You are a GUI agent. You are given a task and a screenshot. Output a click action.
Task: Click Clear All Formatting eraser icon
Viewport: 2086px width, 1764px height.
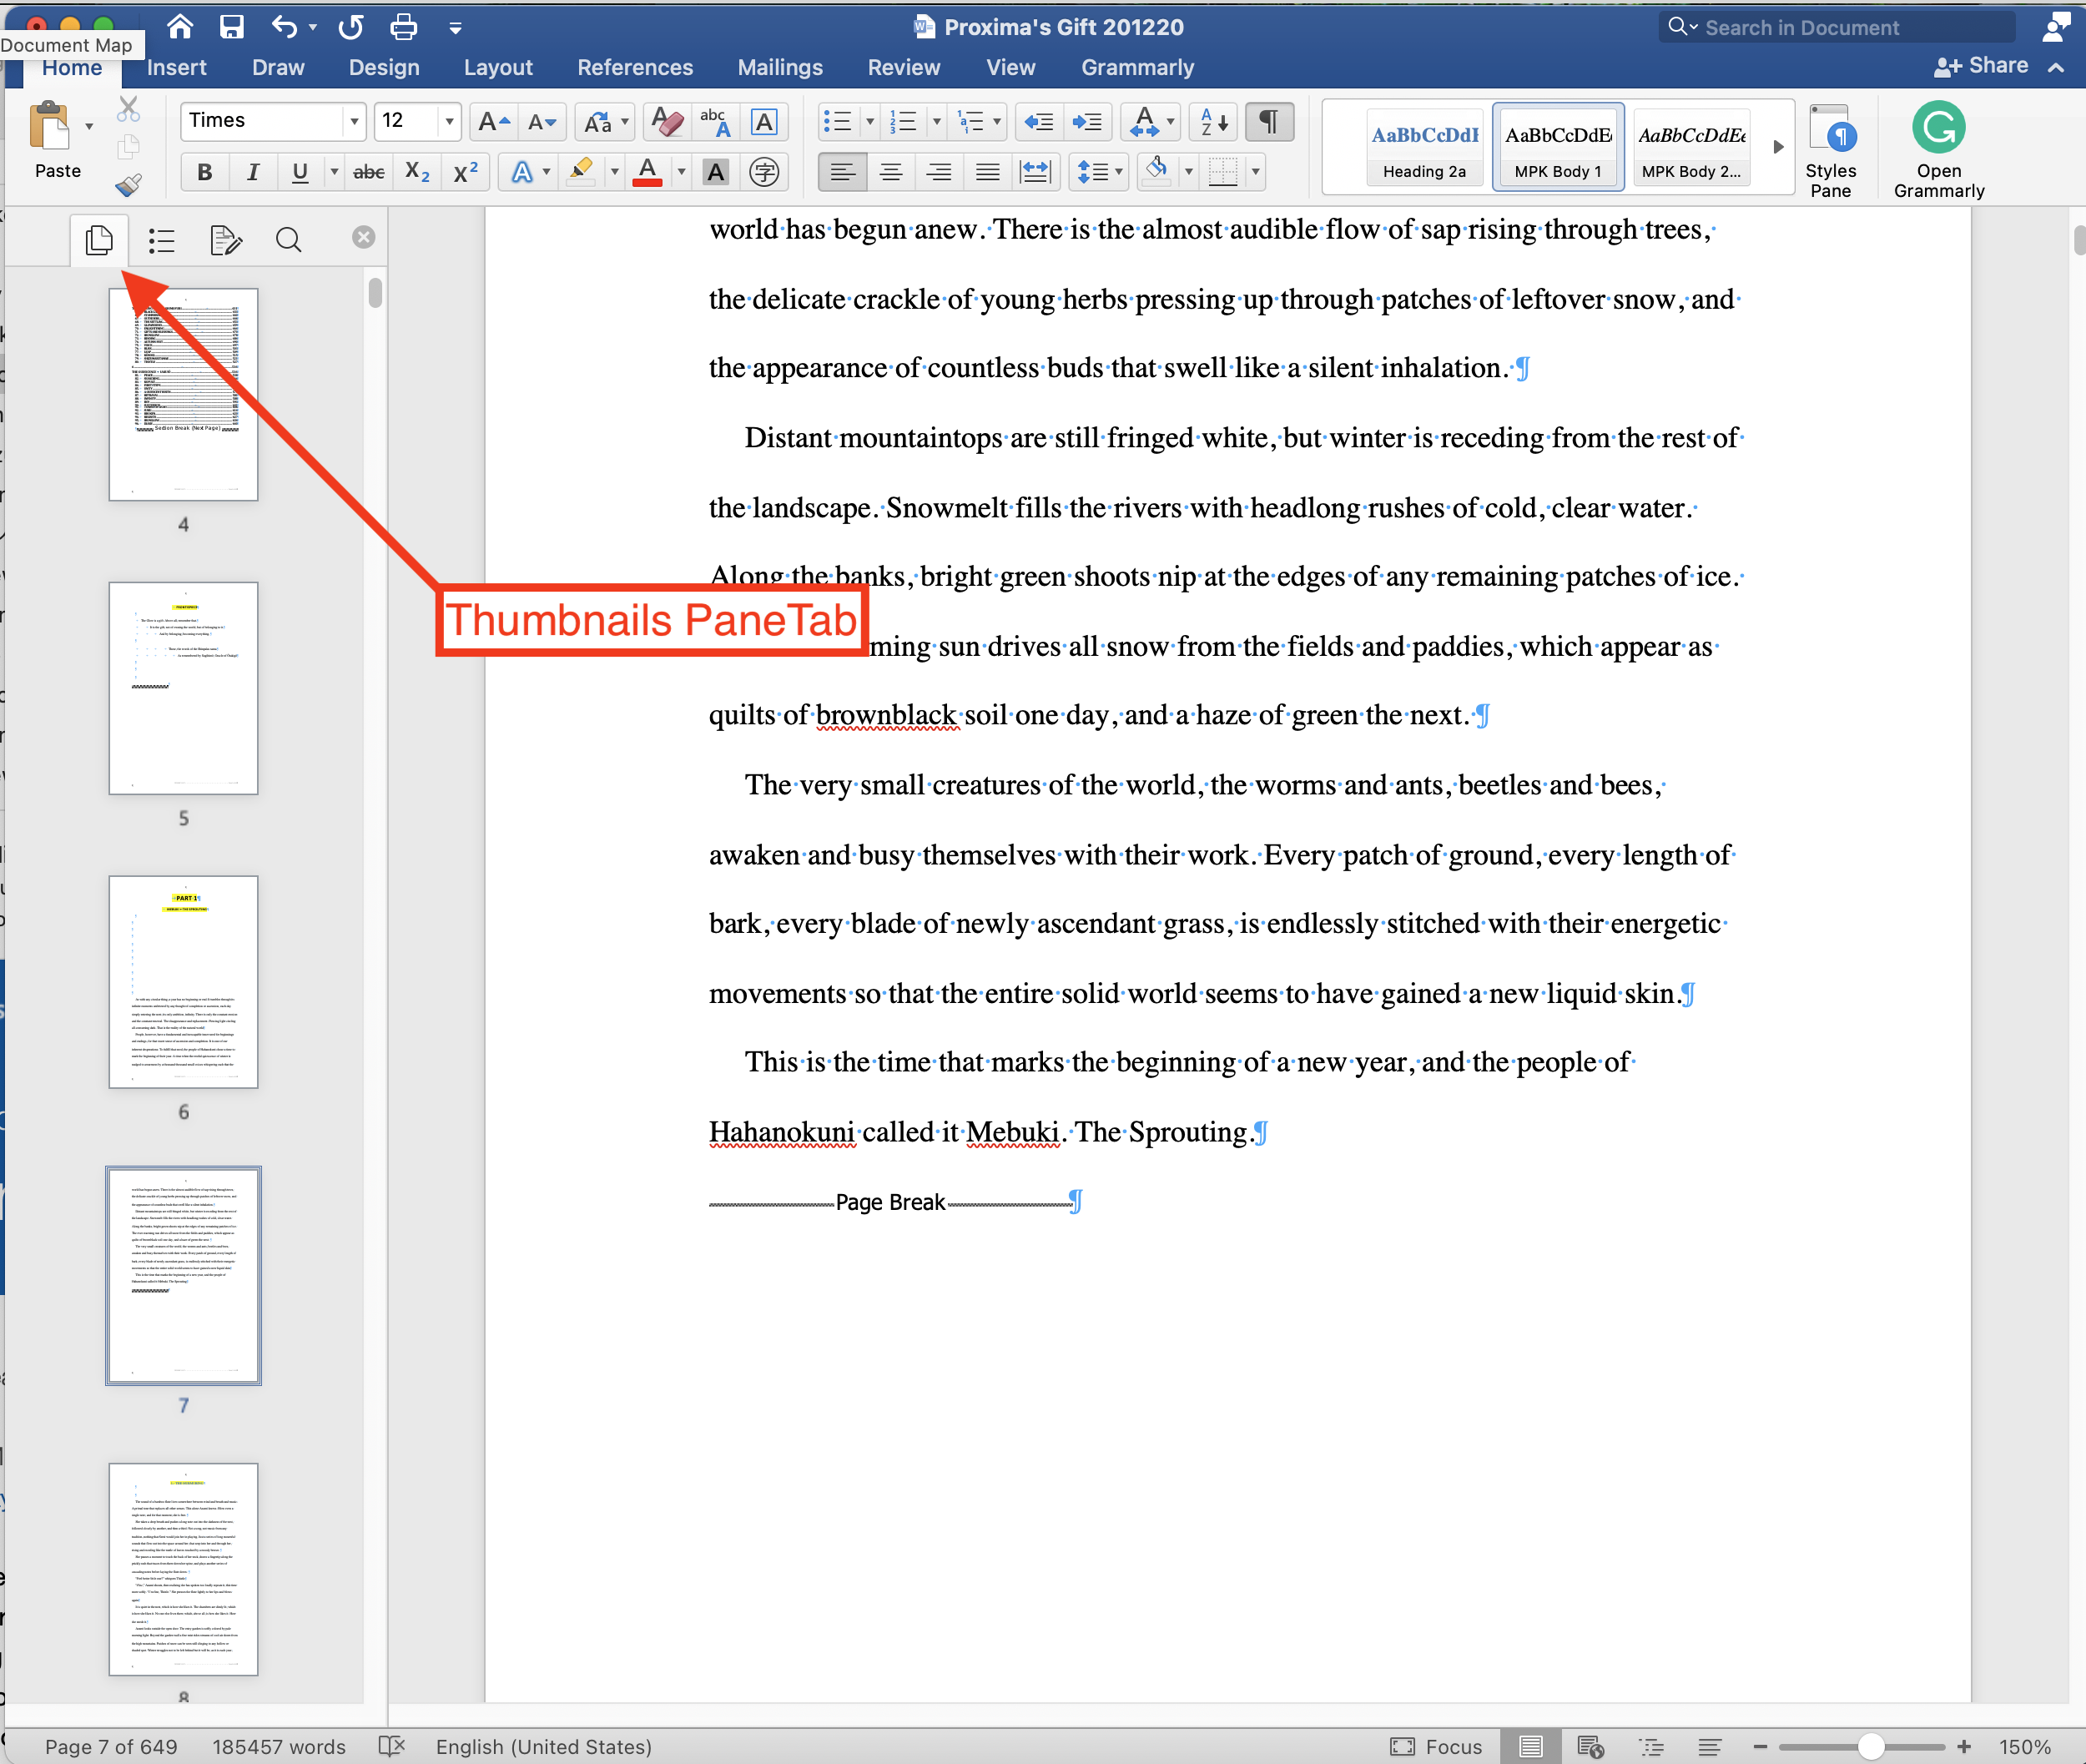[667, 122]
